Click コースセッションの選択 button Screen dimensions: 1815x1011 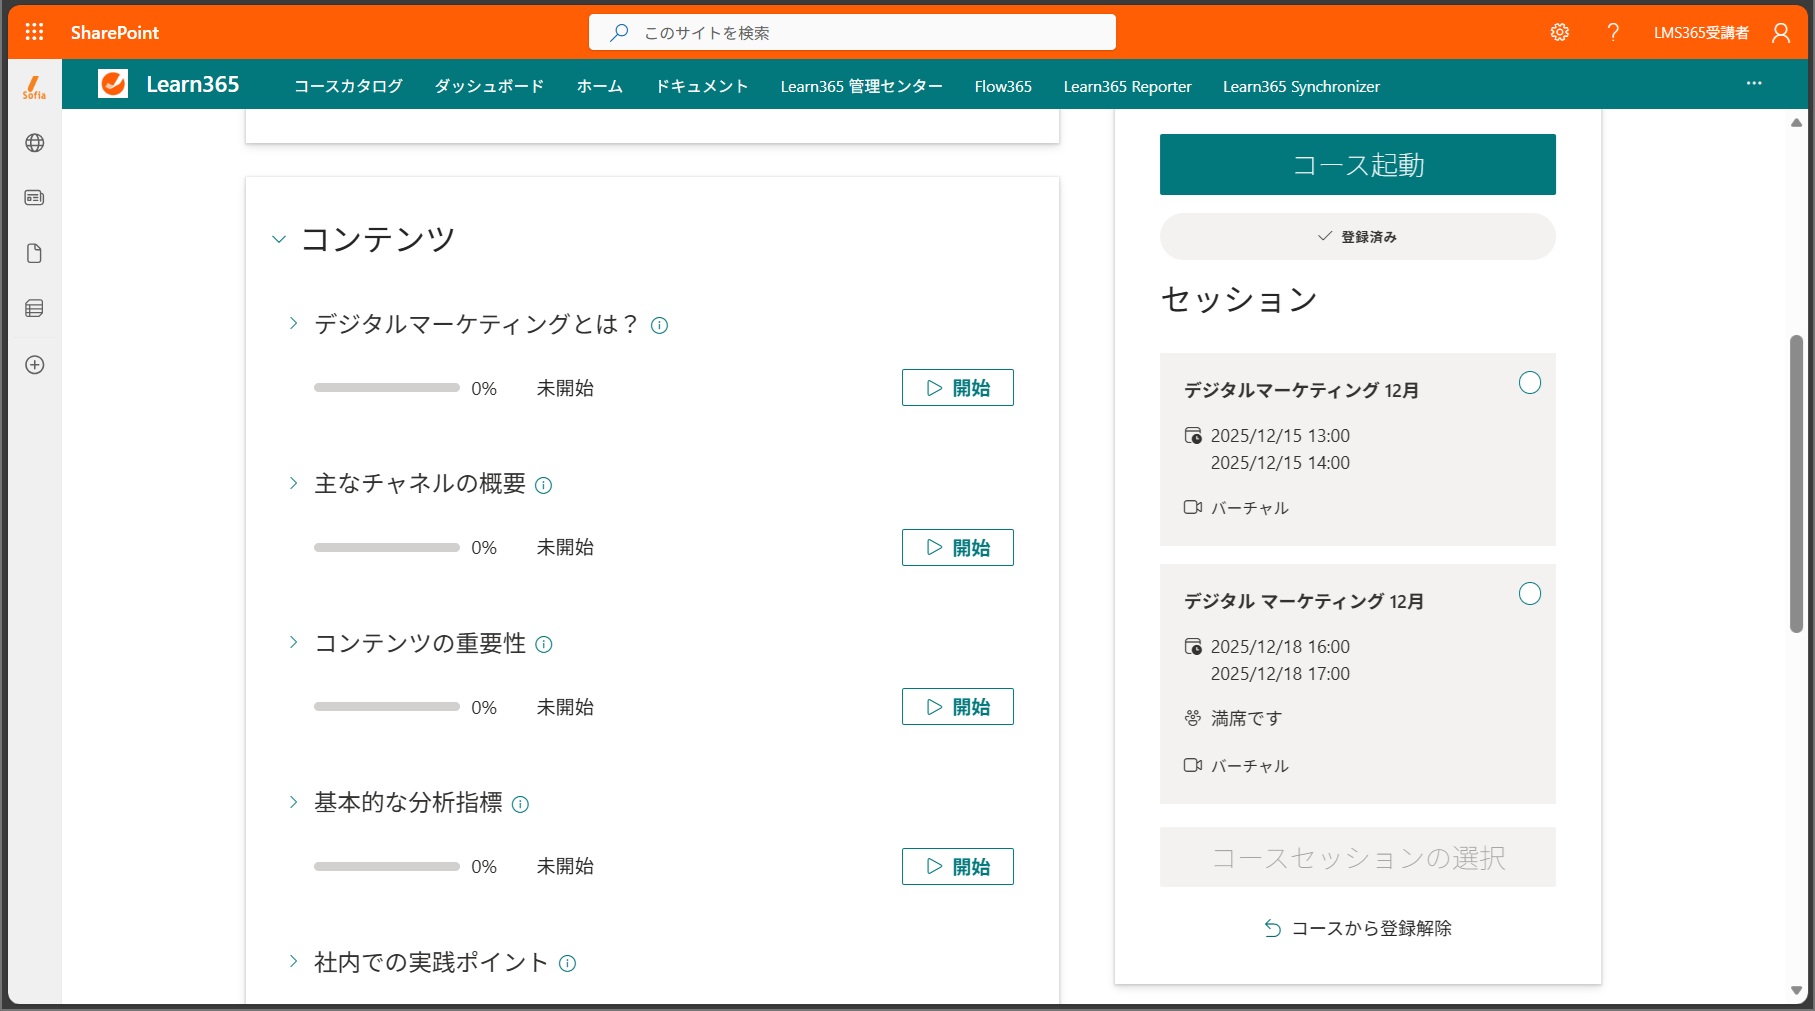1357,857
